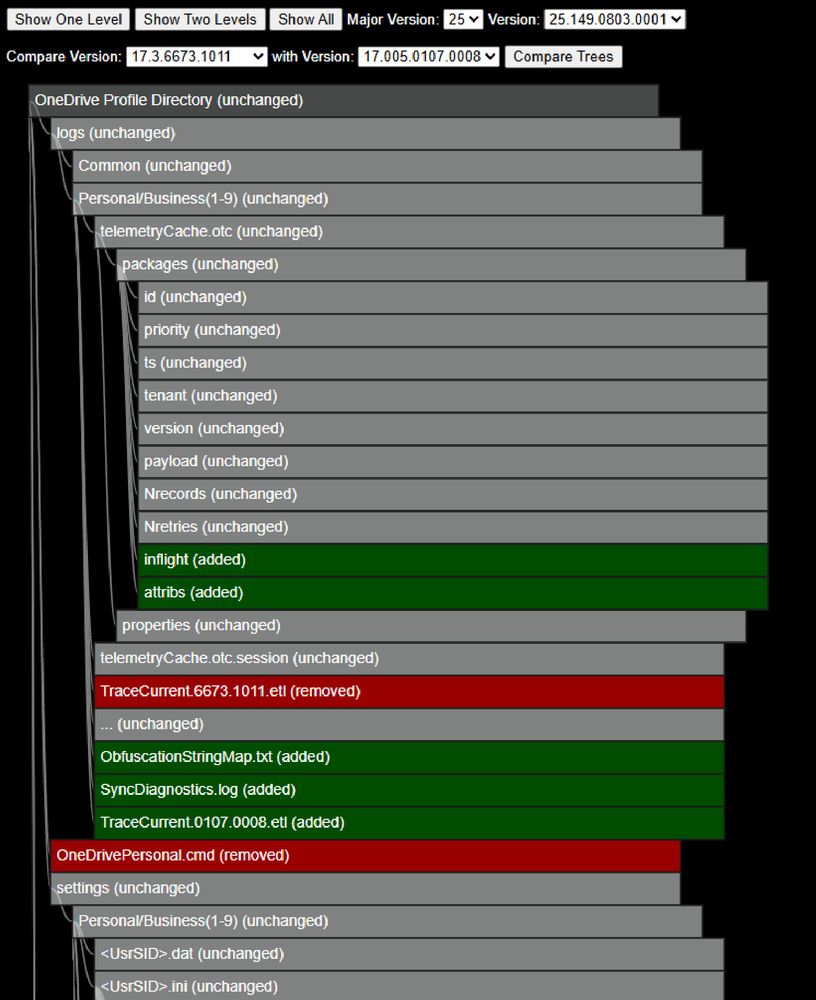Click the Compare Trees button
Image resolution: width=816 pixels, height=1000 pixels.
(x=563, y=57)
